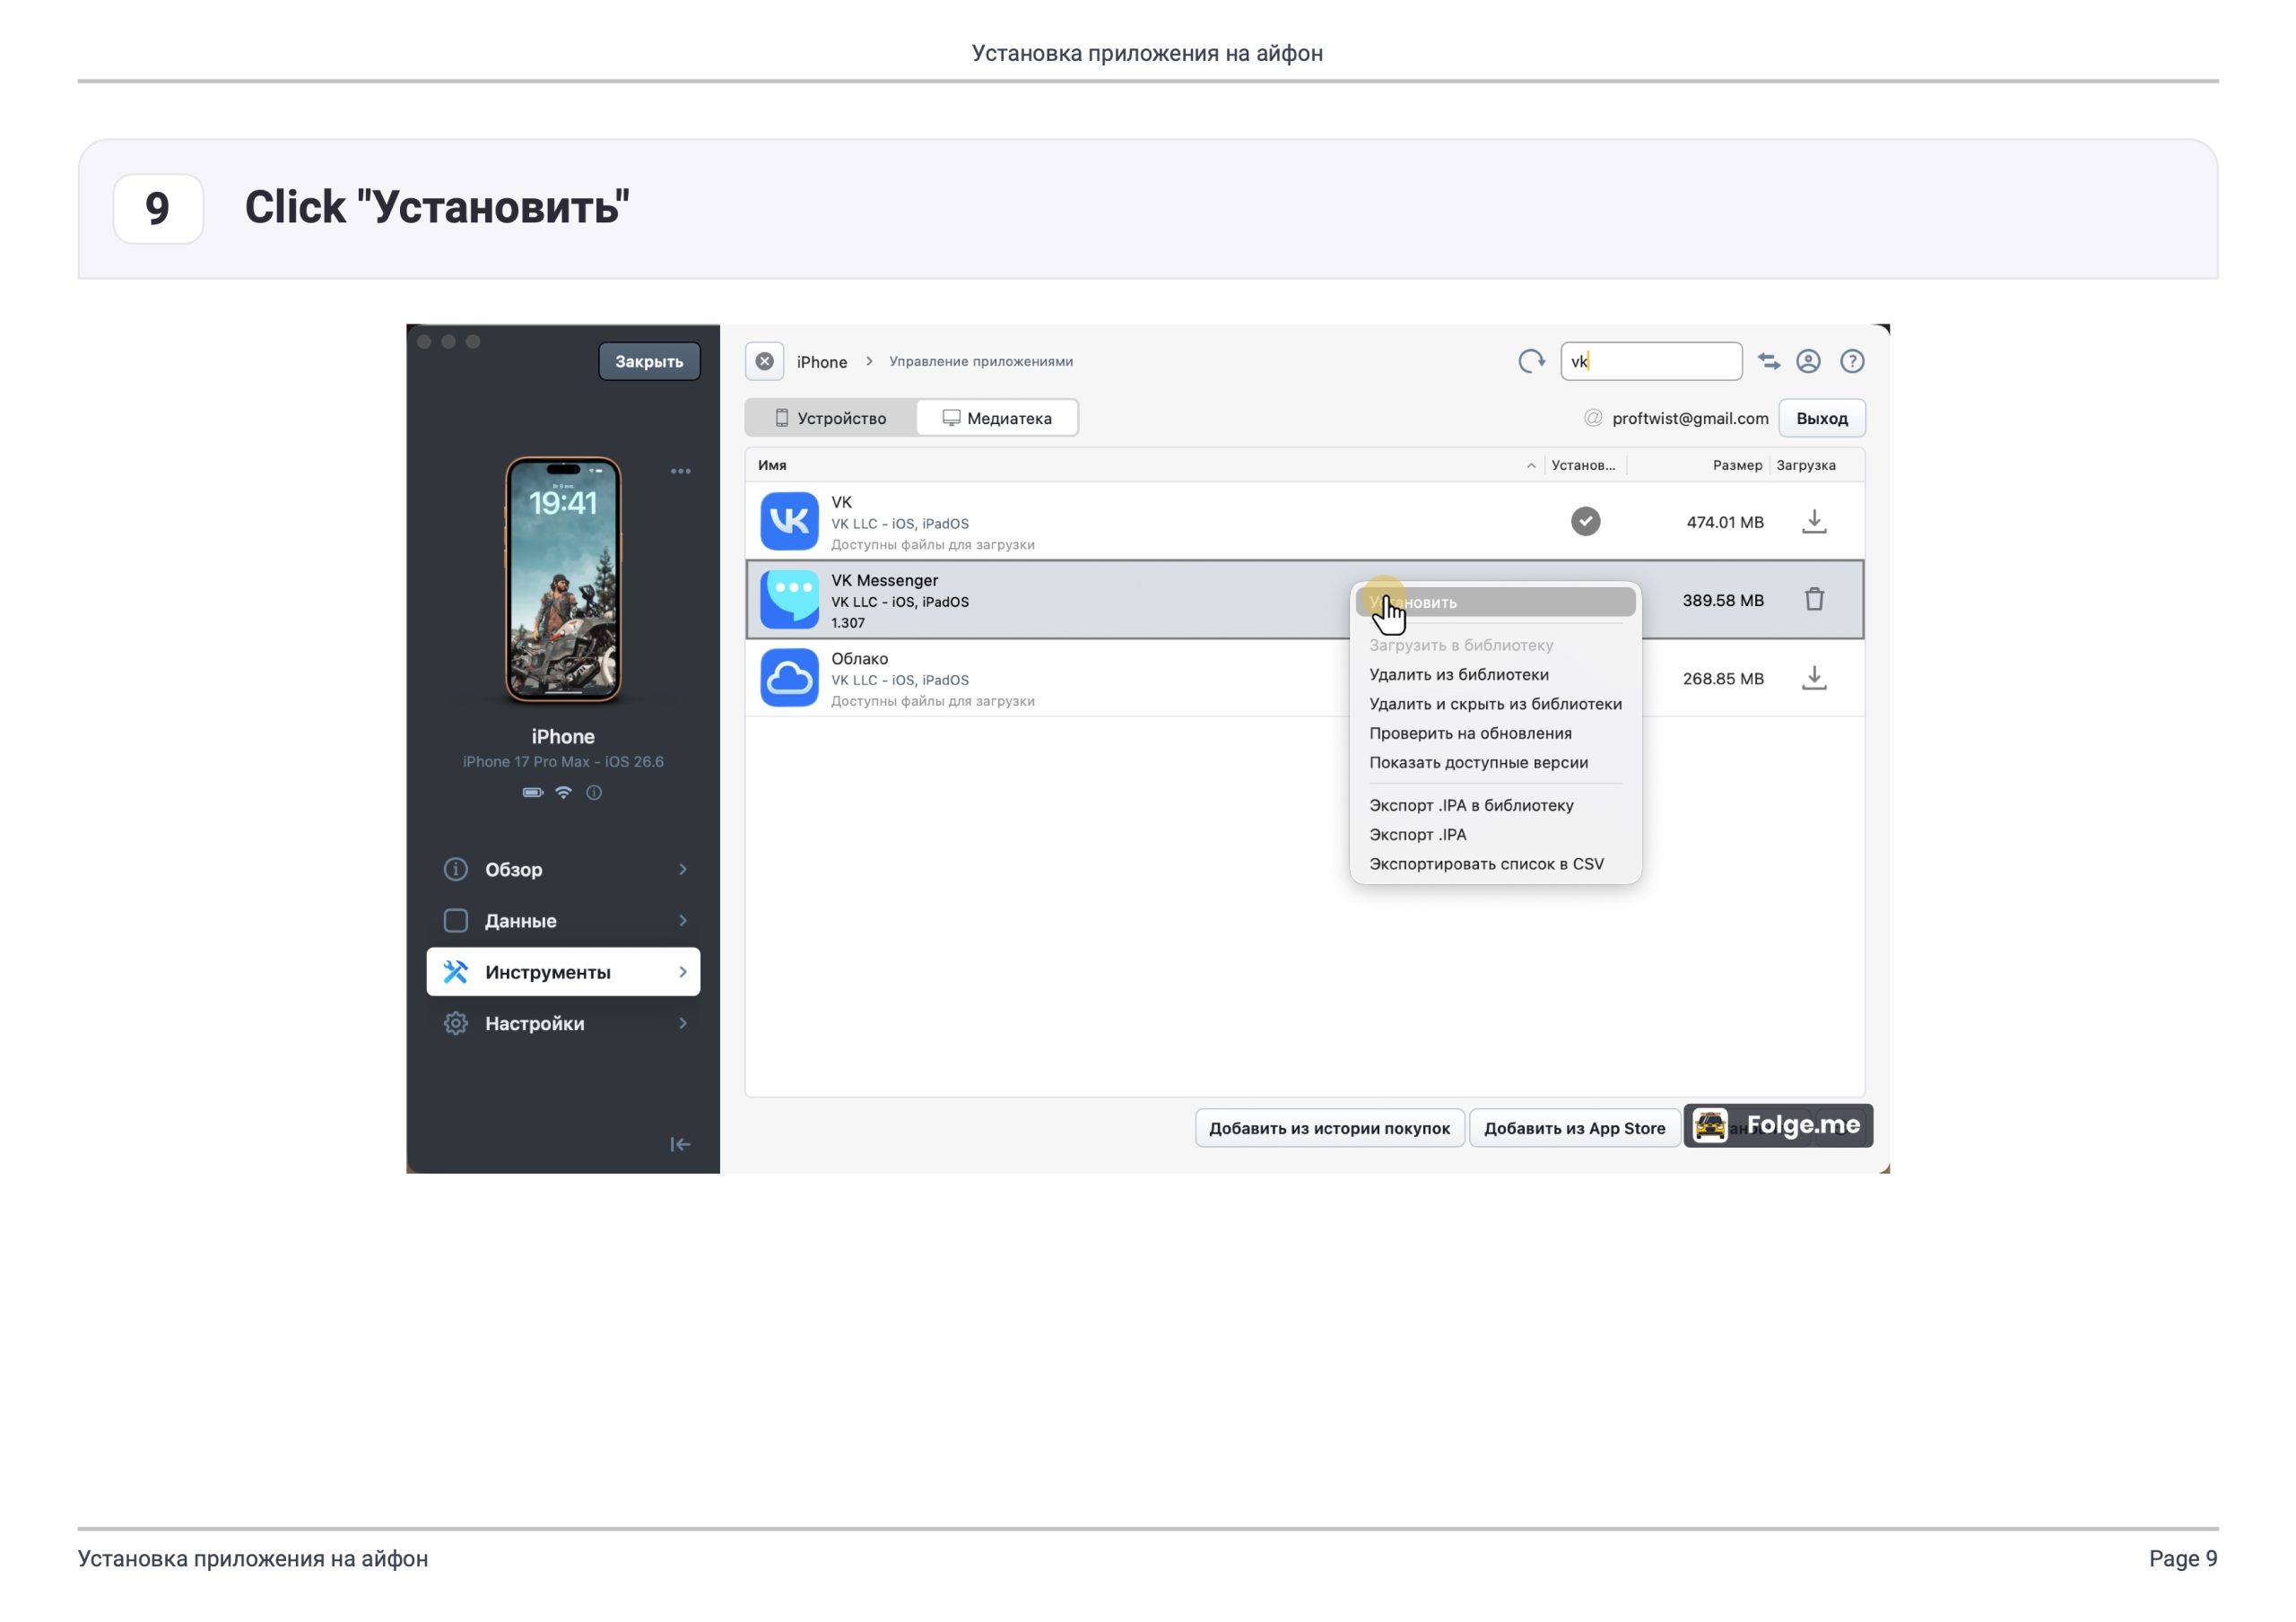Viewport: 2296px width, 1622px height.
Task: Click the installed checkmark for VK
Action: coord(1585,521)
